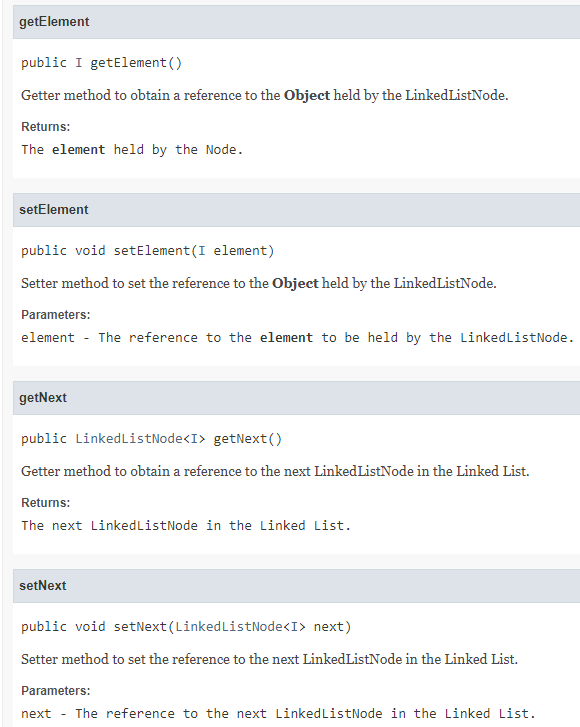This screenshot has height=727, width=580.
Task: Click the parameter type I in setElement signature
Action: pos(201,251)
